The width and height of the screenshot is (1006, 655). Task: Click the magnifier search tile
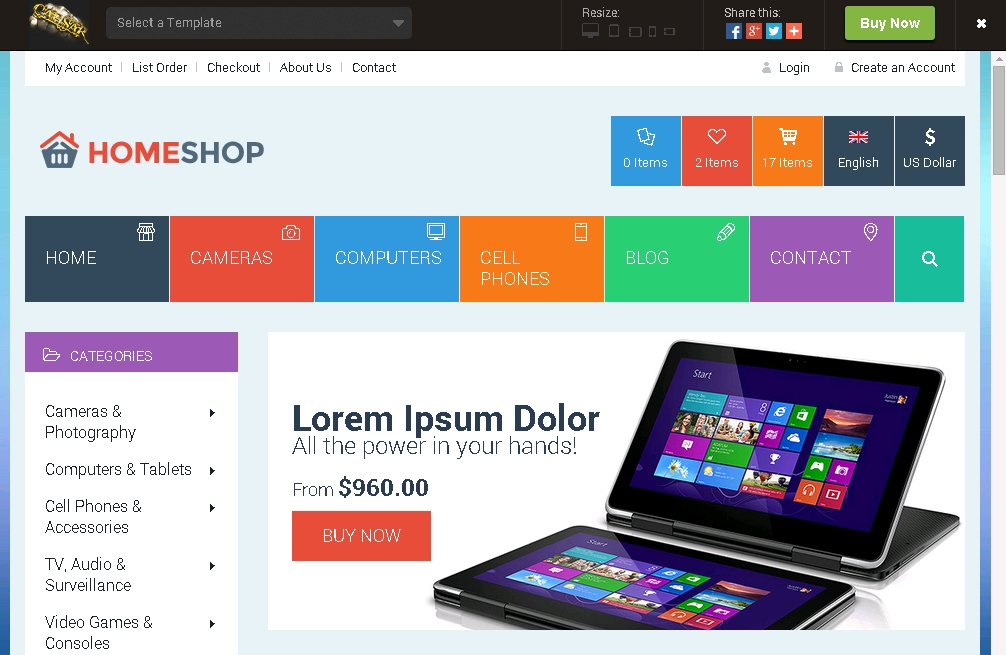pyautogui.click(x=929, y=259)
